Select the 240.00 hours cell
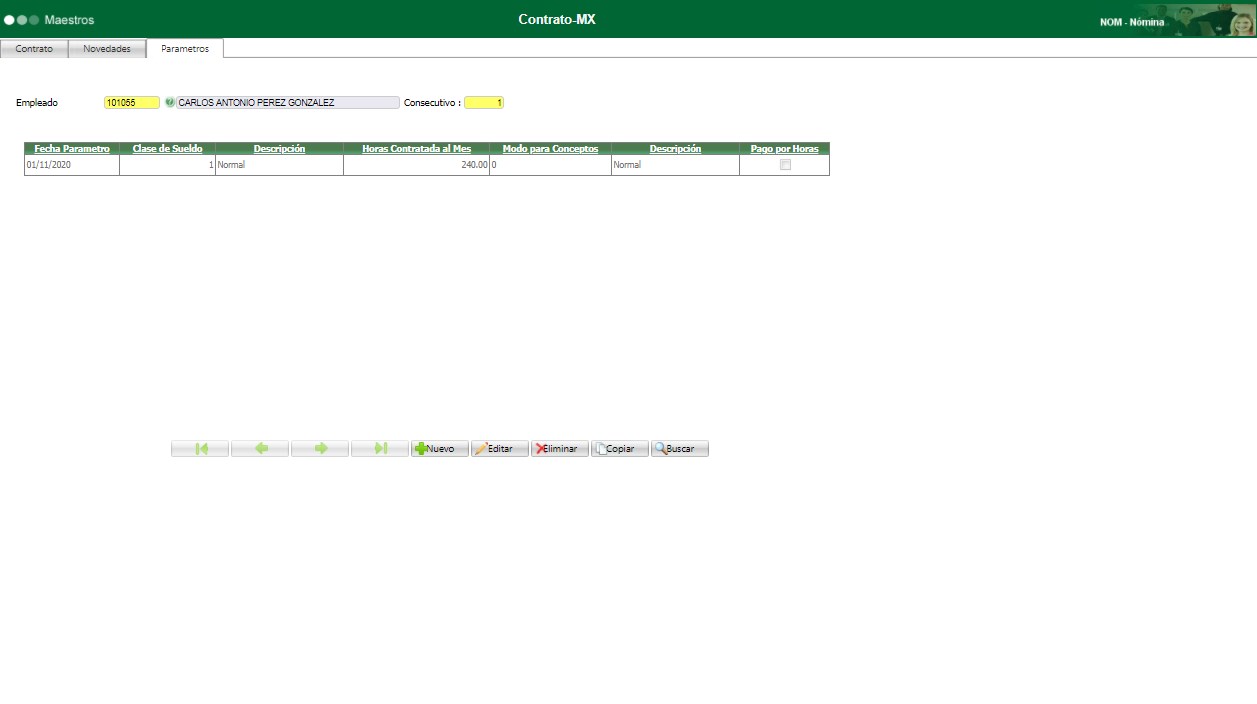 [x=416, y=165]
